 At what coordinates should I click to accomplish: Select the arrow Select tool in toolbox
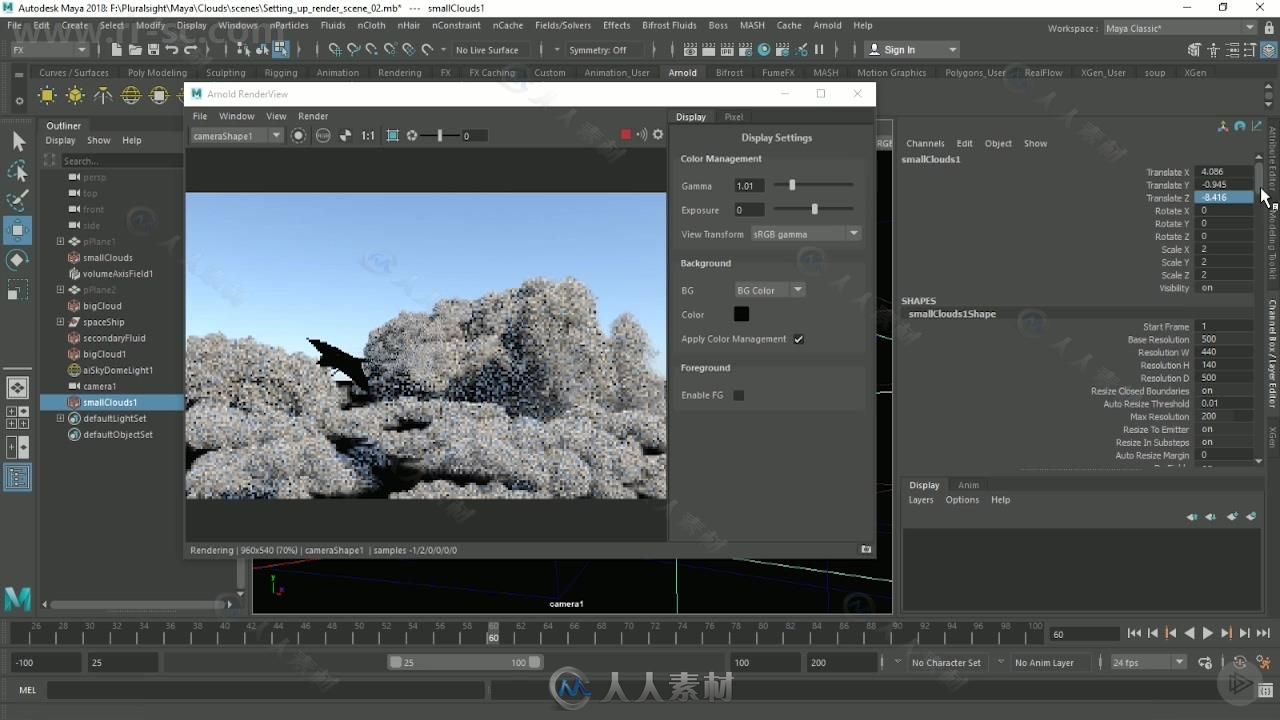[x=18, y=142]
